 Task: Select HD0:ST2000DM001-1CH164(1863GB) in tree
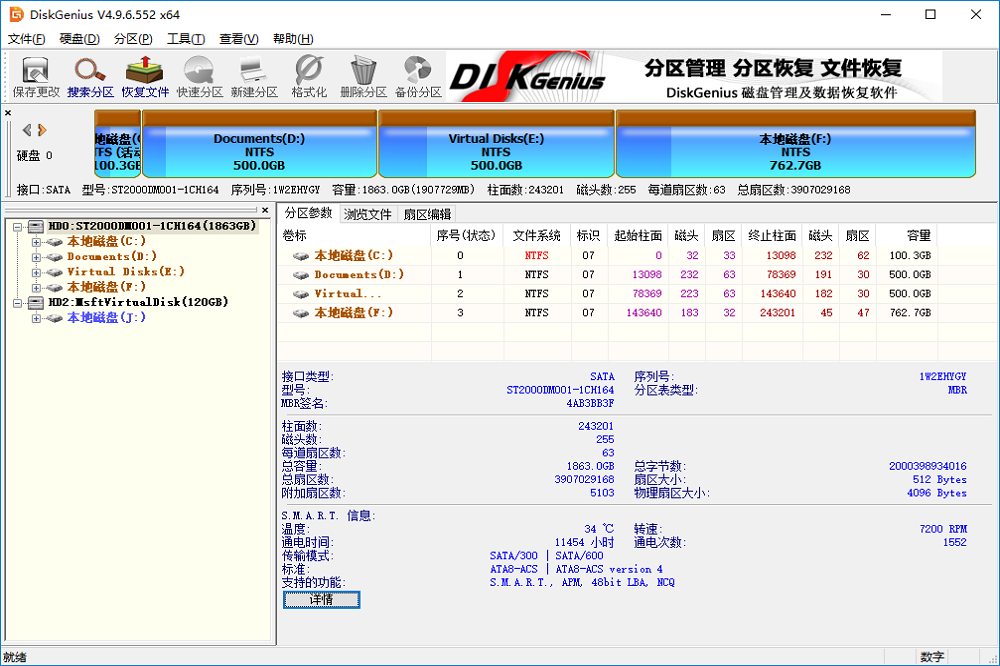click(152, 226)
